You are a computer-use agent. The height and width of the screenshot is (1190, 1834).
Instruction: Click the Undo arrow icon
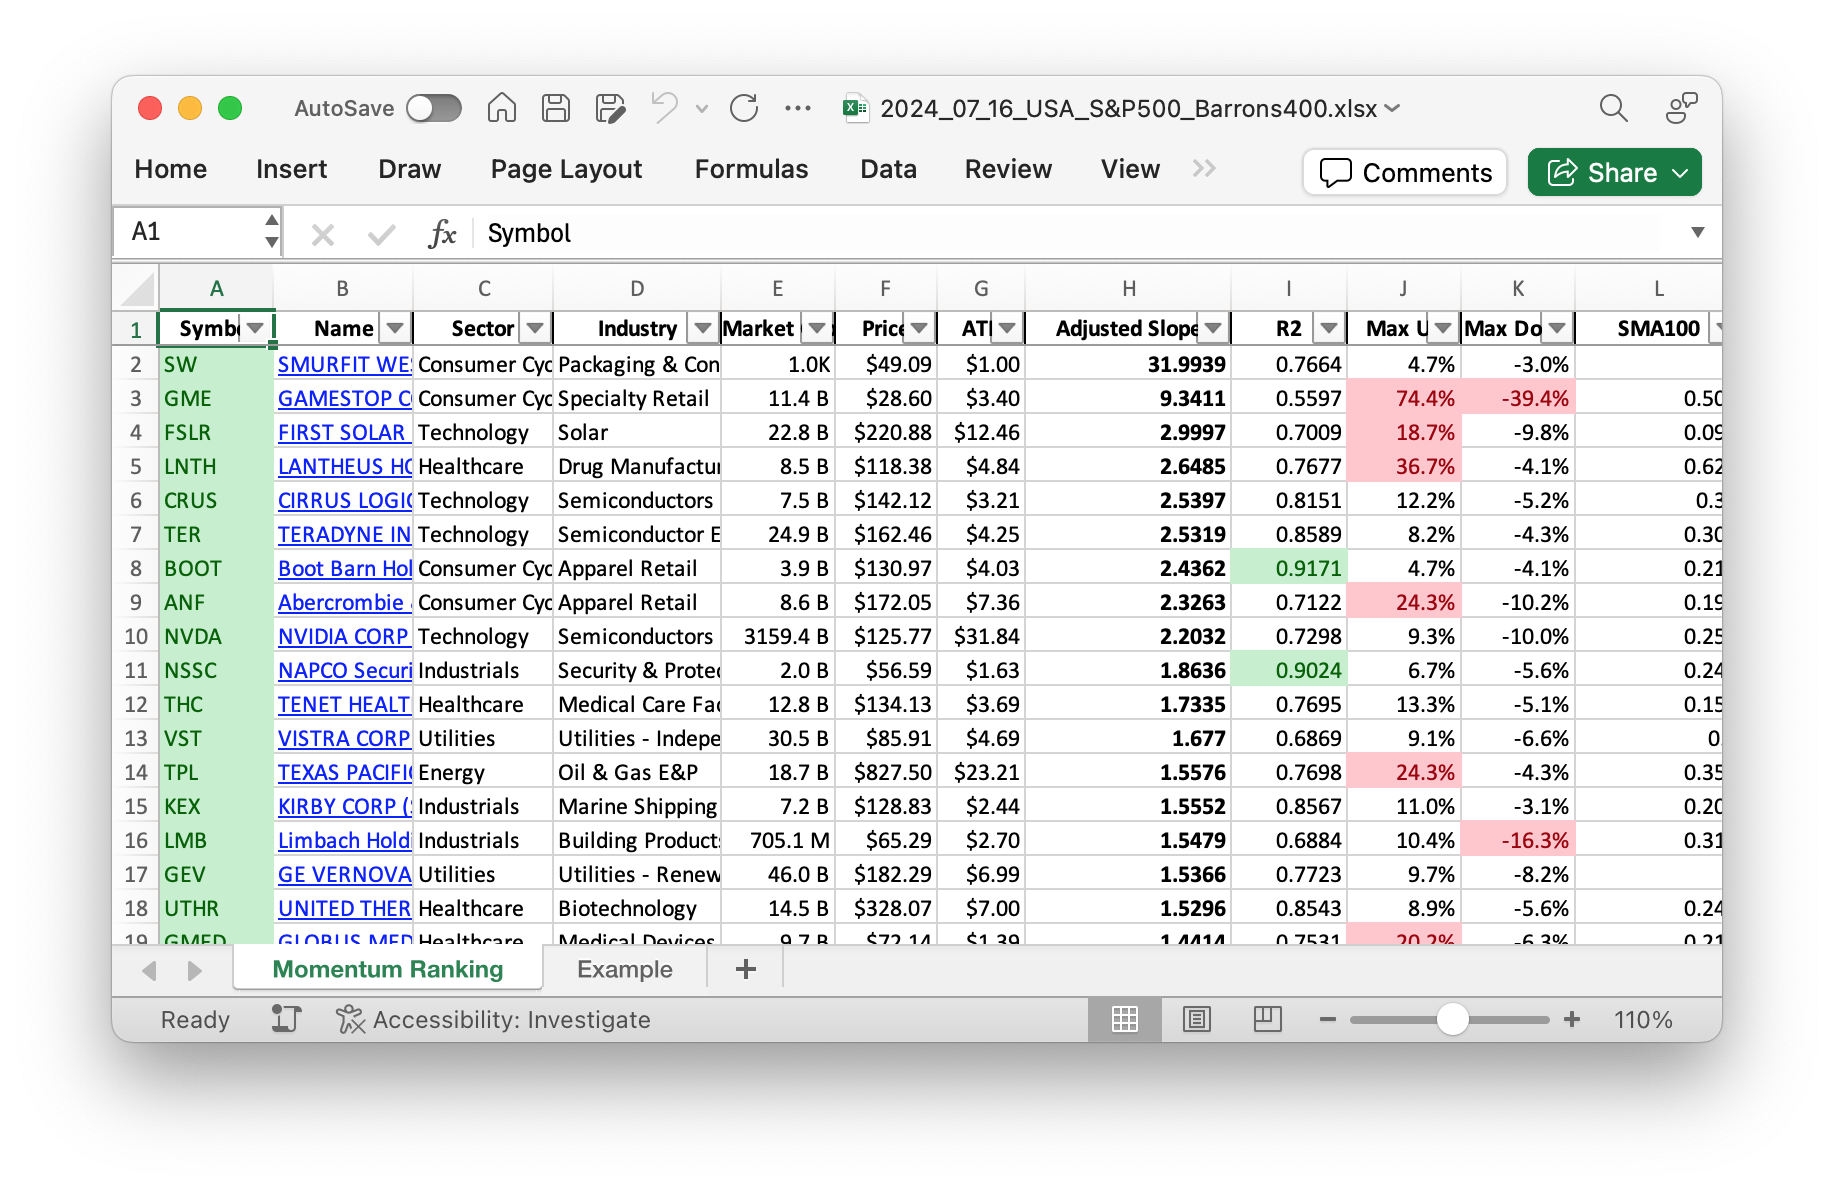664,108
